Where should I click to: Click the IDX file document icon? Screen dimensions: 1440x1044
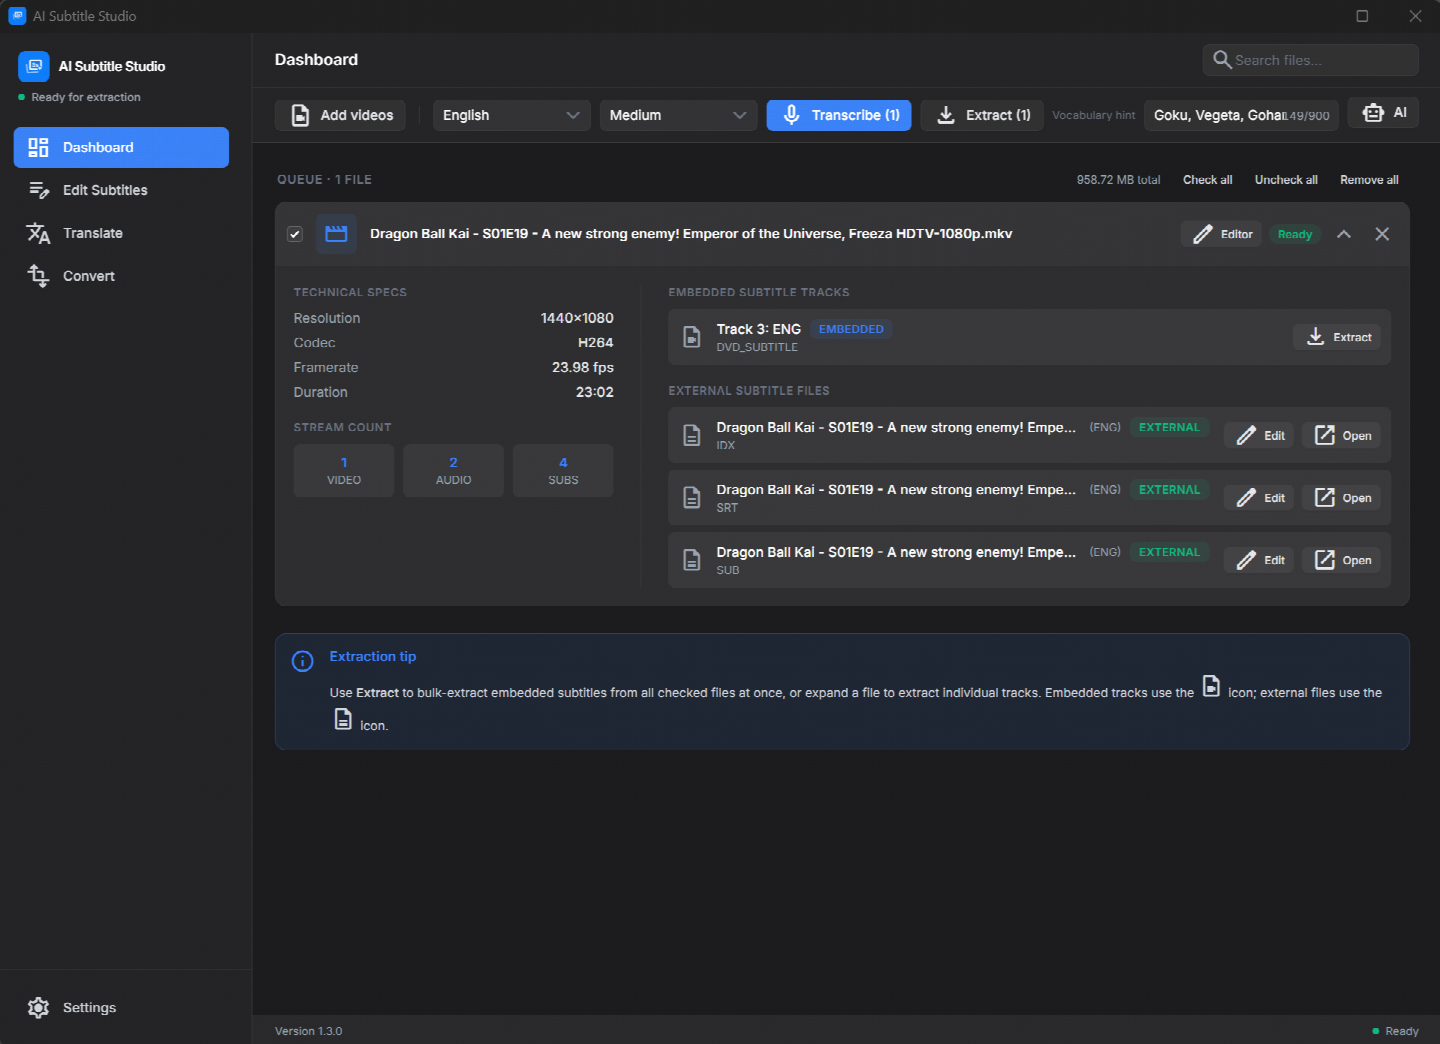[691, 435]
